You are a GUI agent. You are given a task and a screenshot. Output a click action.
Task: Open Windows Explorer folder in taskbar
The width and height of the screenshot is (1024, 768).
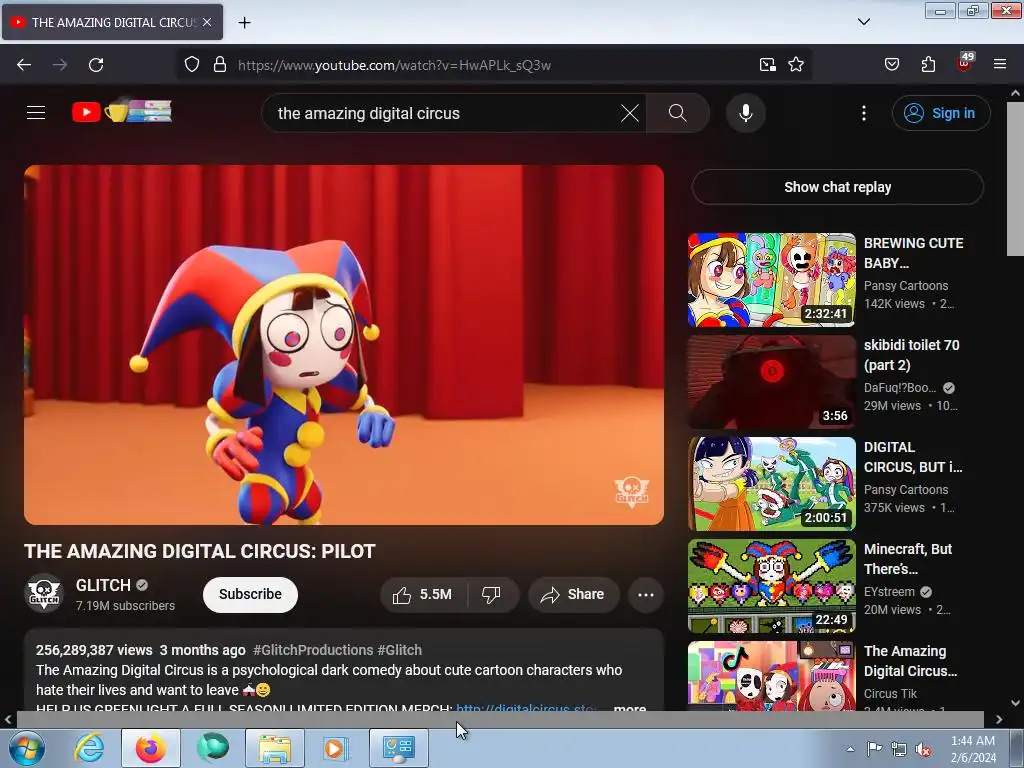(275, 748)
